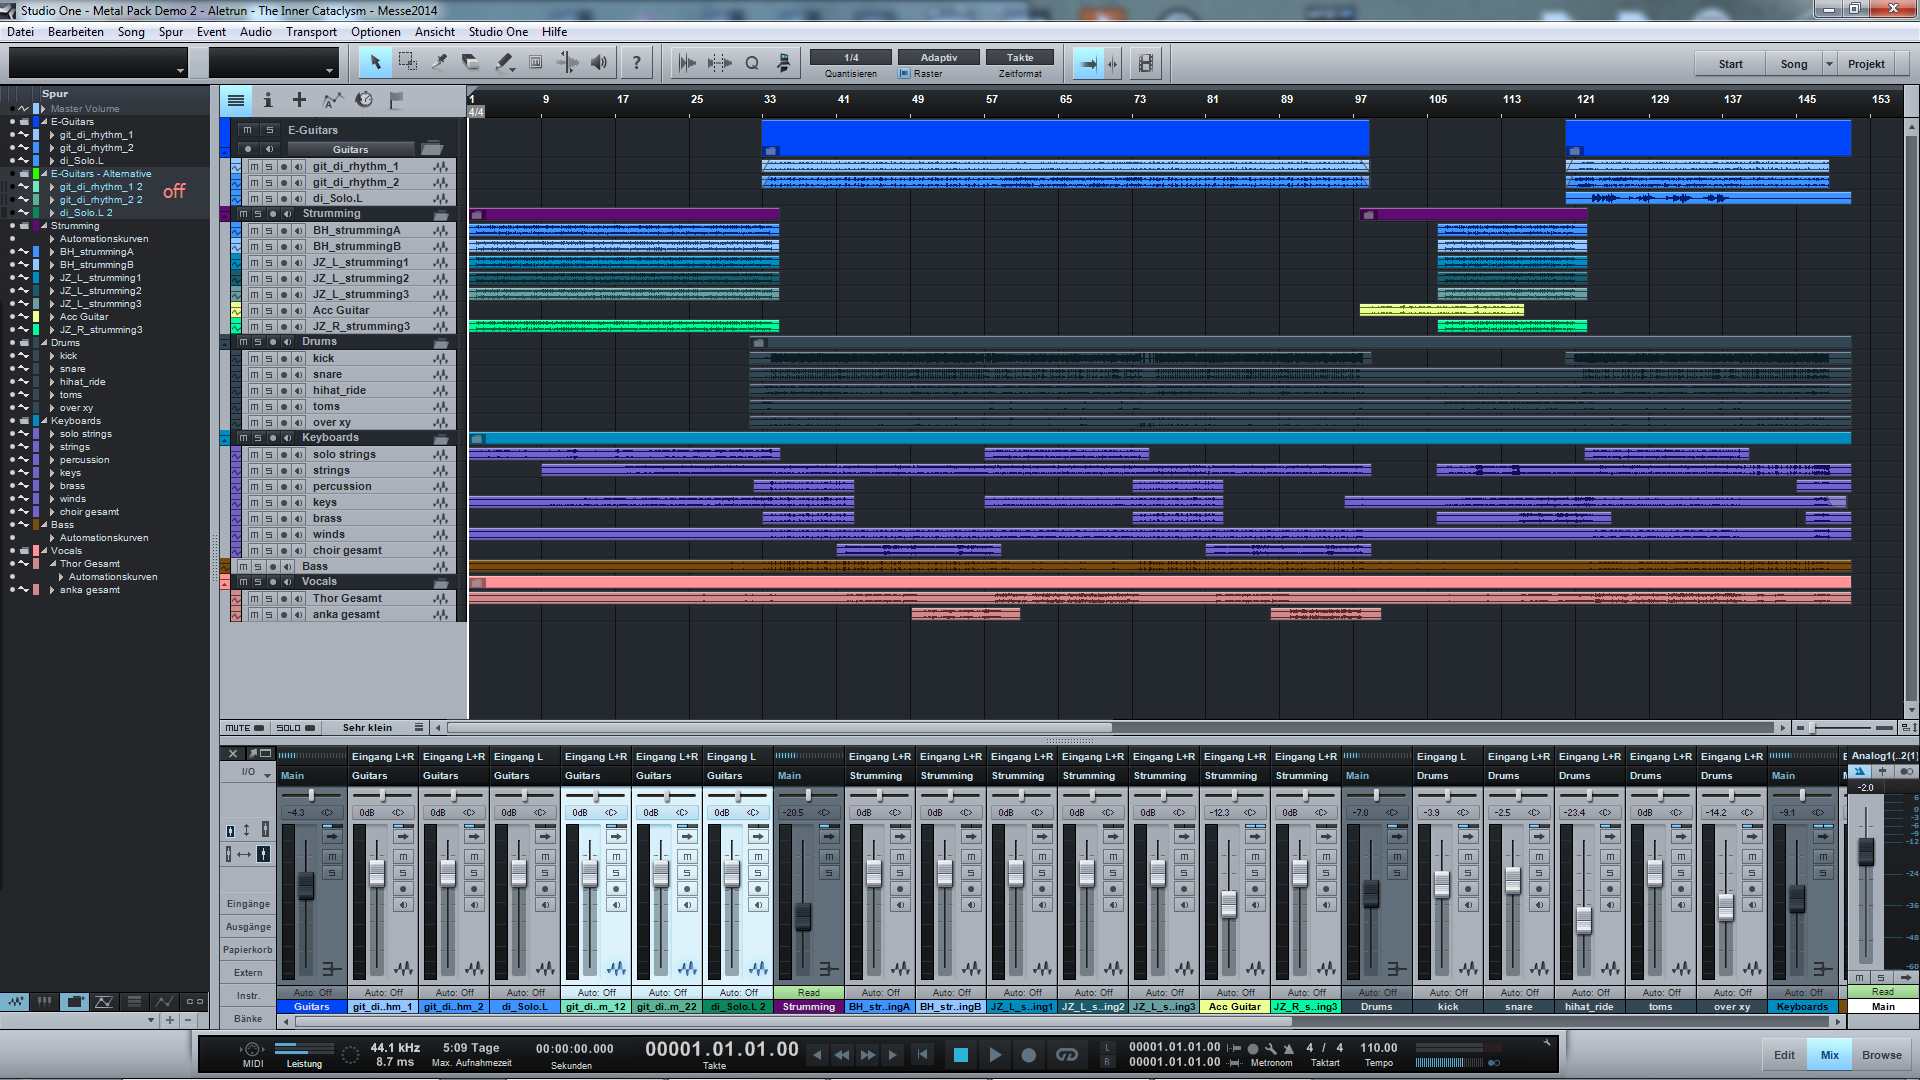This screenshot has width=1920, height=1080.
Task: Activate the Mute tool
Action: point(535,63)
